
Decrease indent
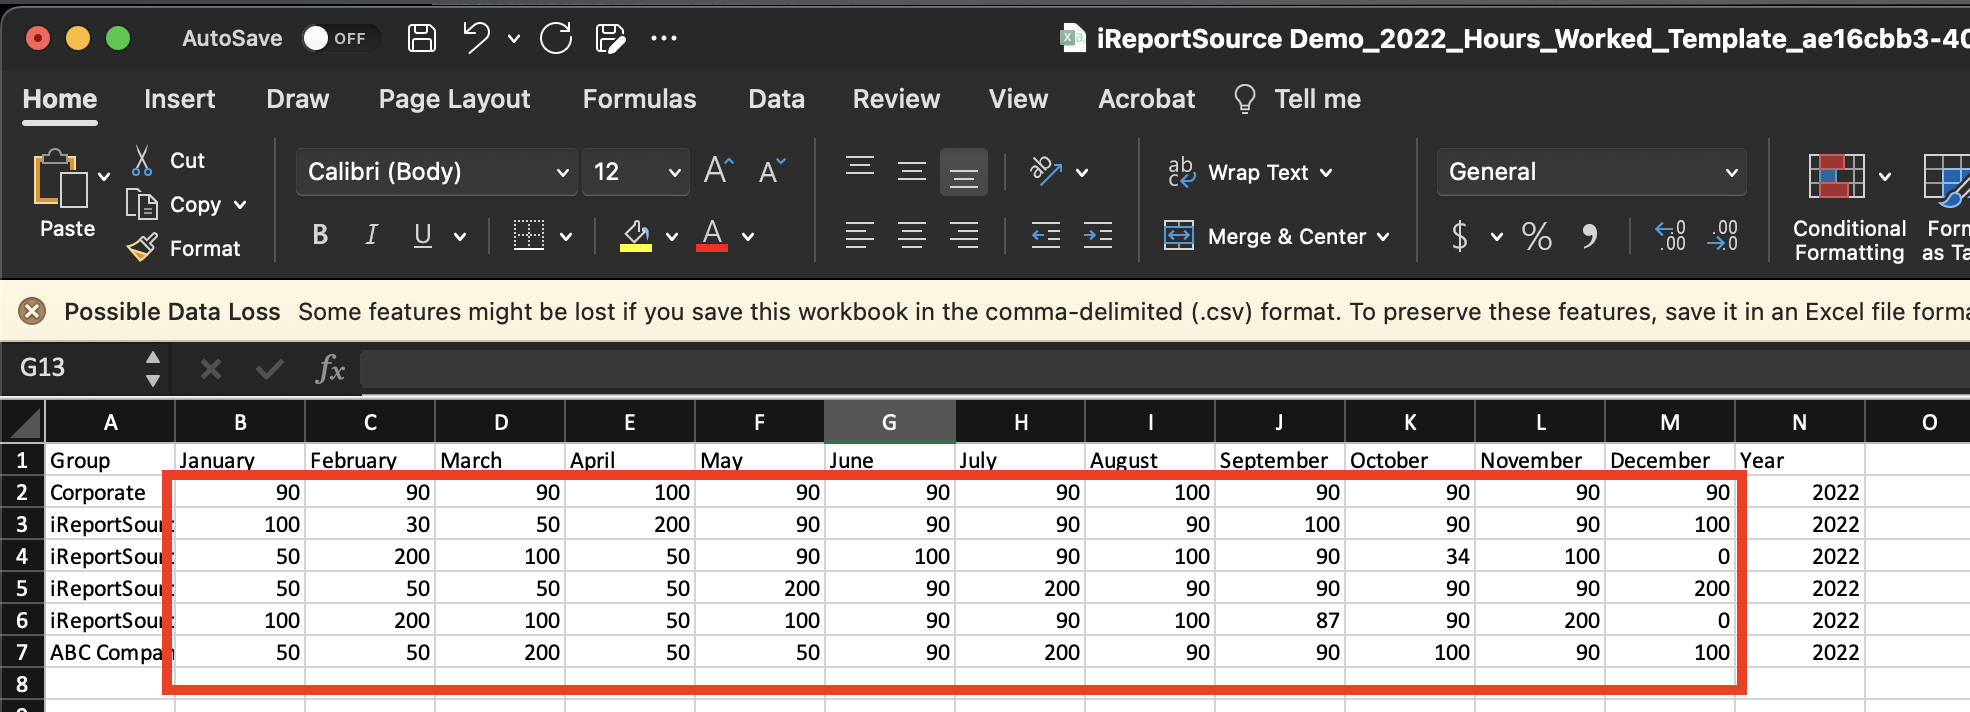click(x=1046, y=236)
